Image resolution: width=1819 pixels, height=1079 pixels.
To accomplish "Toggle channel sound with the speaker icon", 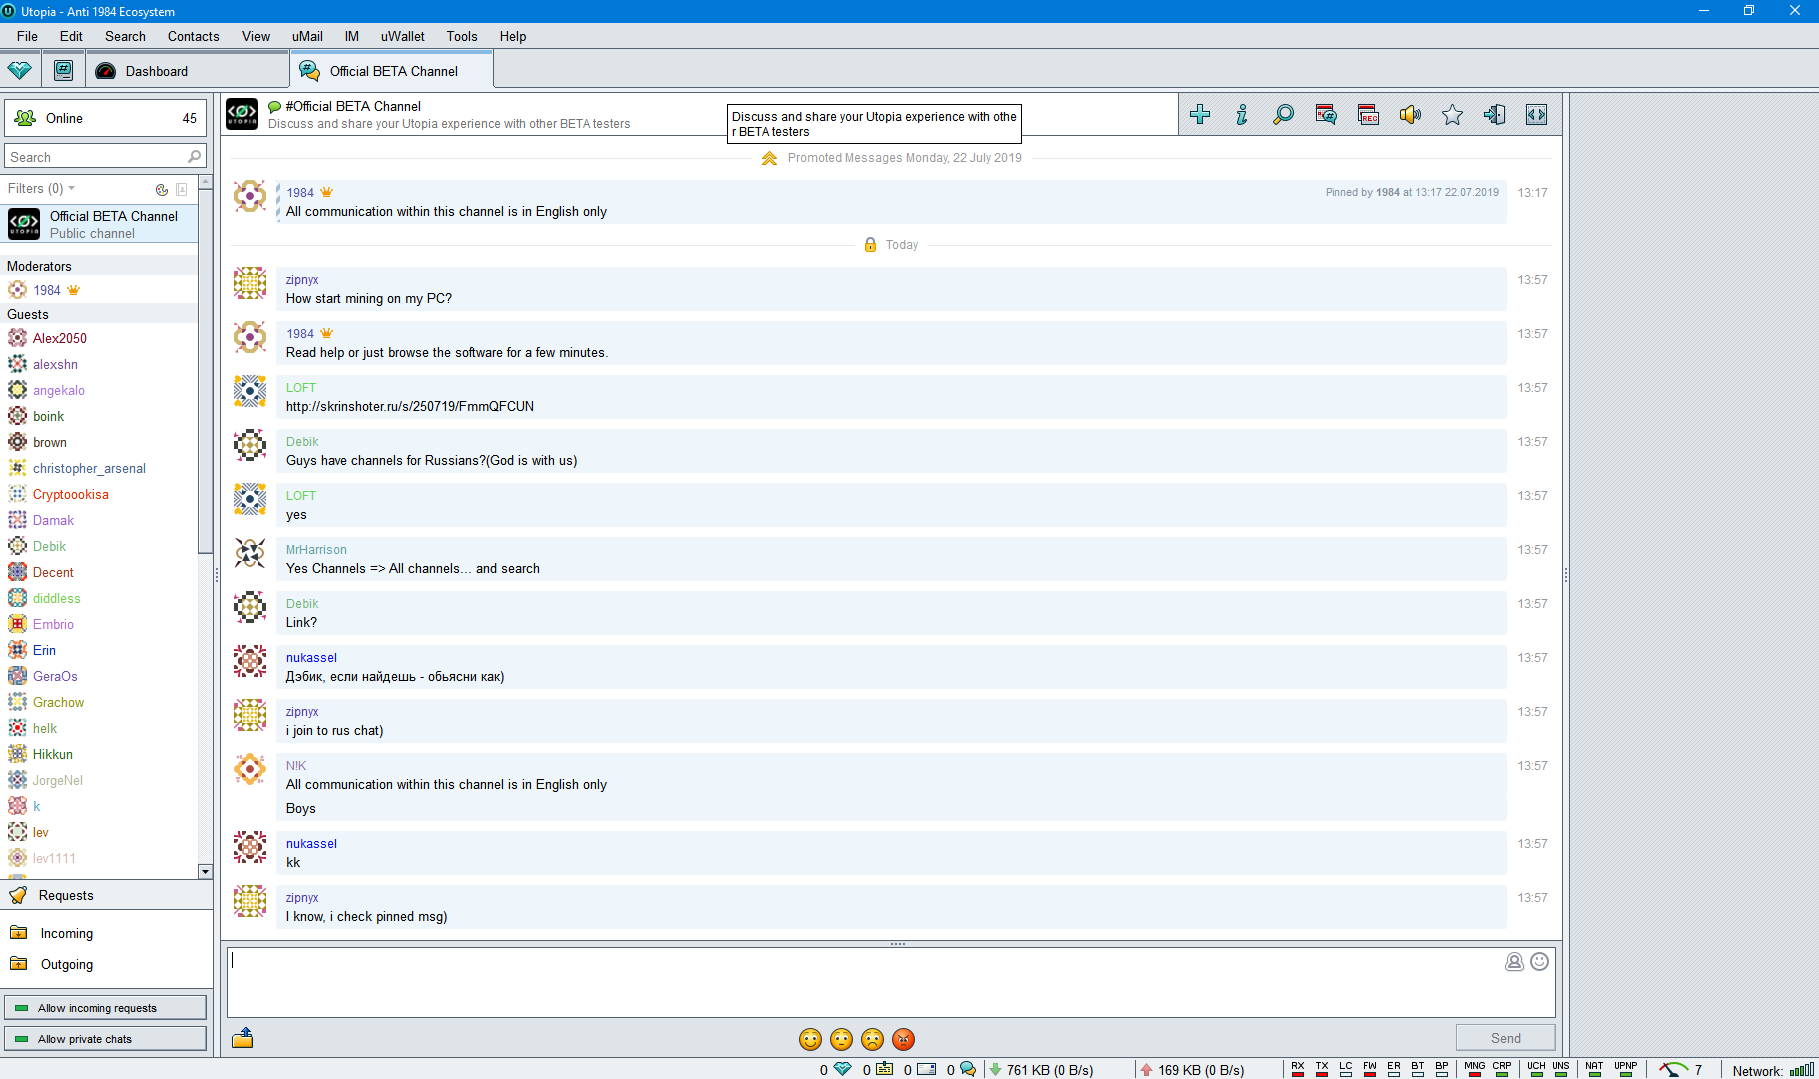I will click(x=1410, y=115).
